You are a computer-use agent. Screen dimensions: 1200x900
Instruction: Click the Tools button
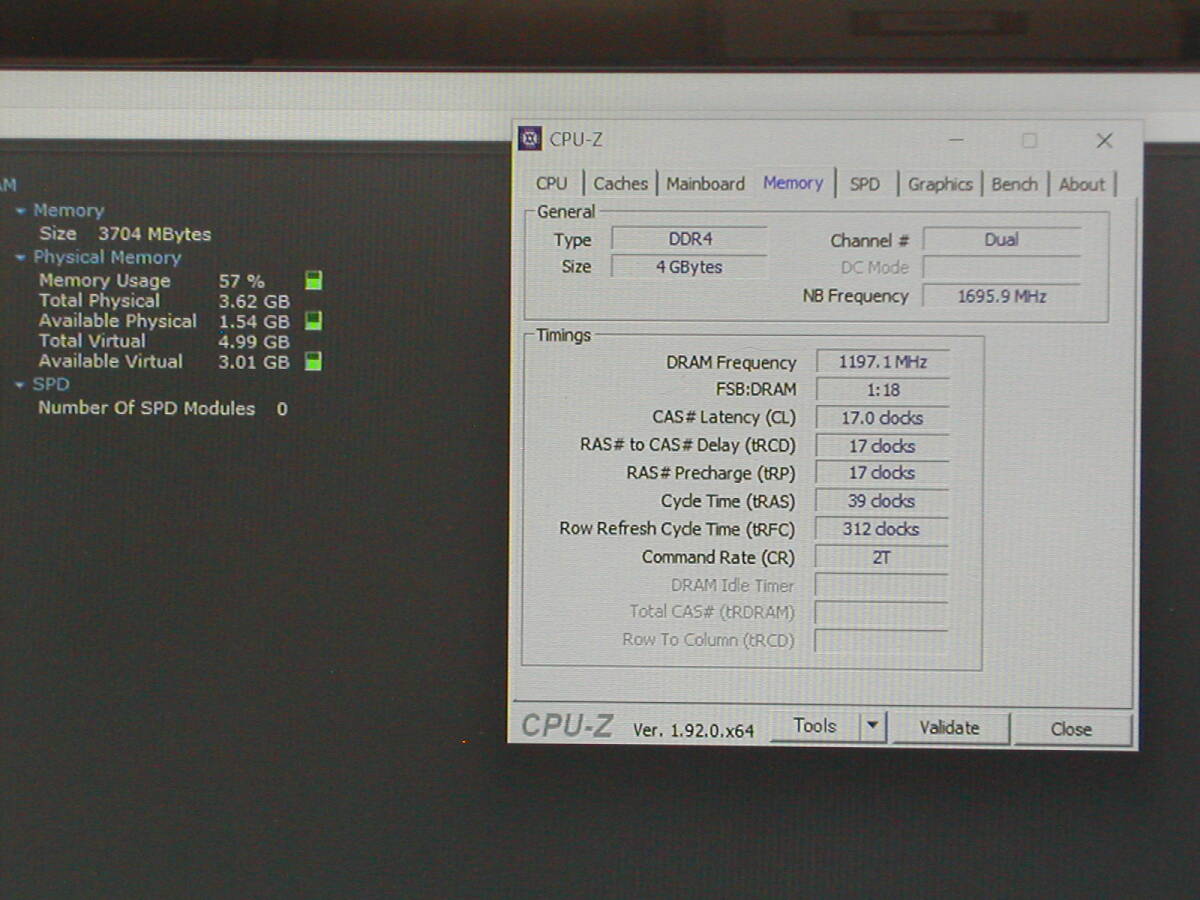[814, 727]
